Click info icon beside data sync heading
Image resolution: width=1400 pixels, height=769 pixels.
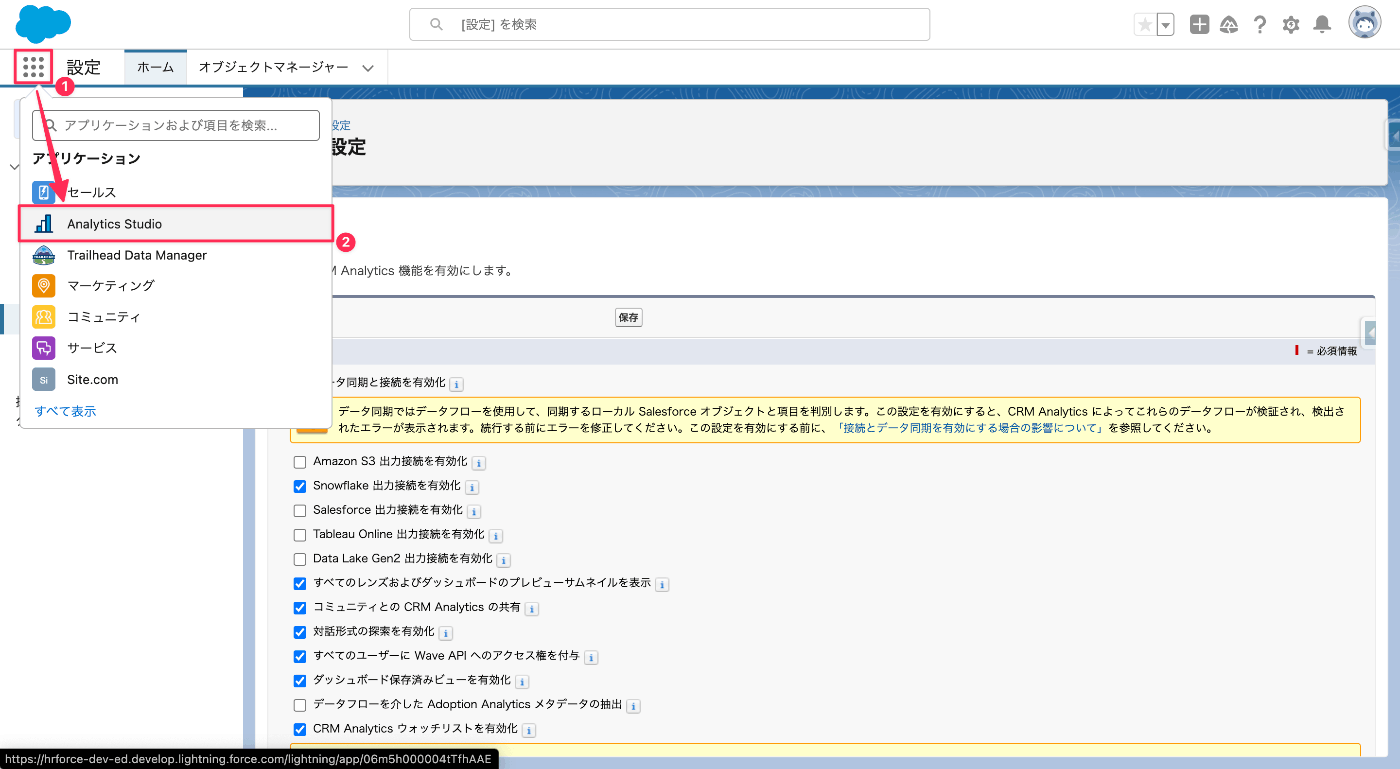coord(456,384)
